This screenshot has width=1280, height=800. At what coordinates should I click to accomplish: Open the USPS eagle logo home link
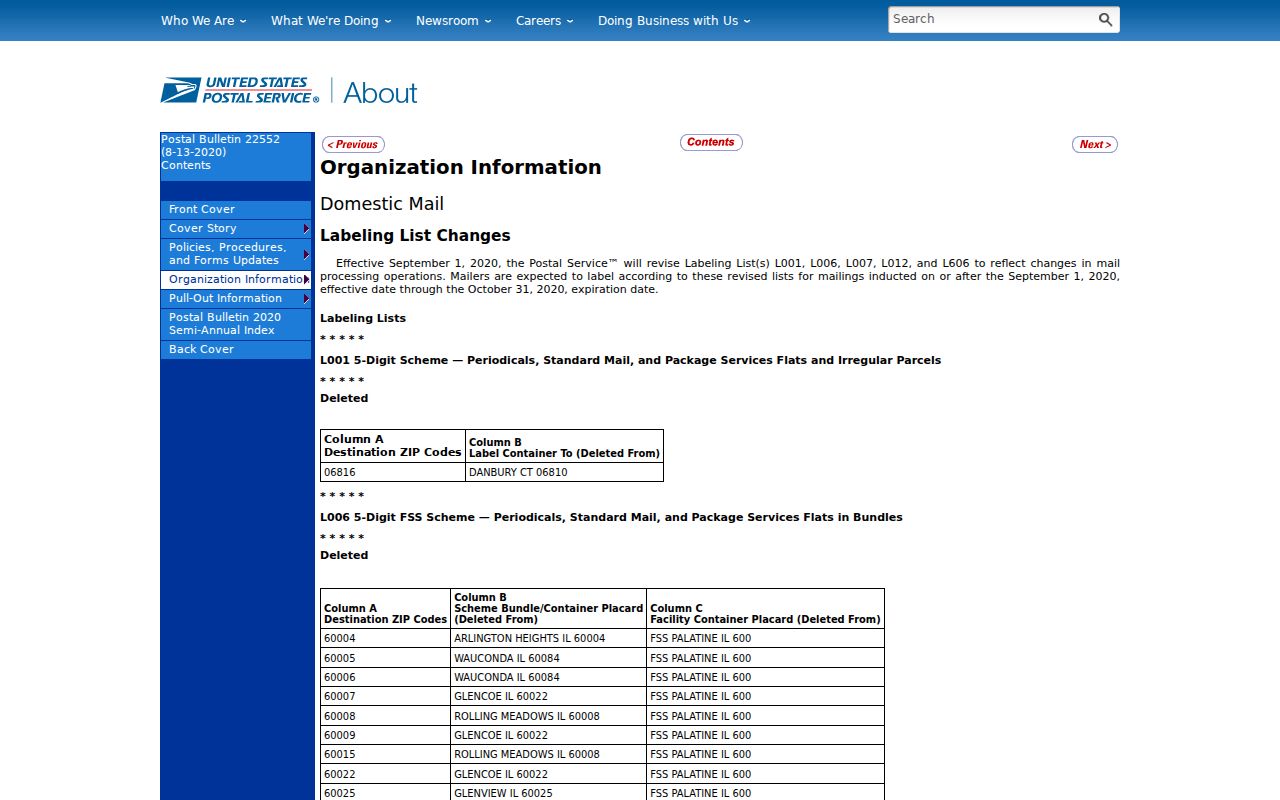pyautogui.click(x=240, y=91)
